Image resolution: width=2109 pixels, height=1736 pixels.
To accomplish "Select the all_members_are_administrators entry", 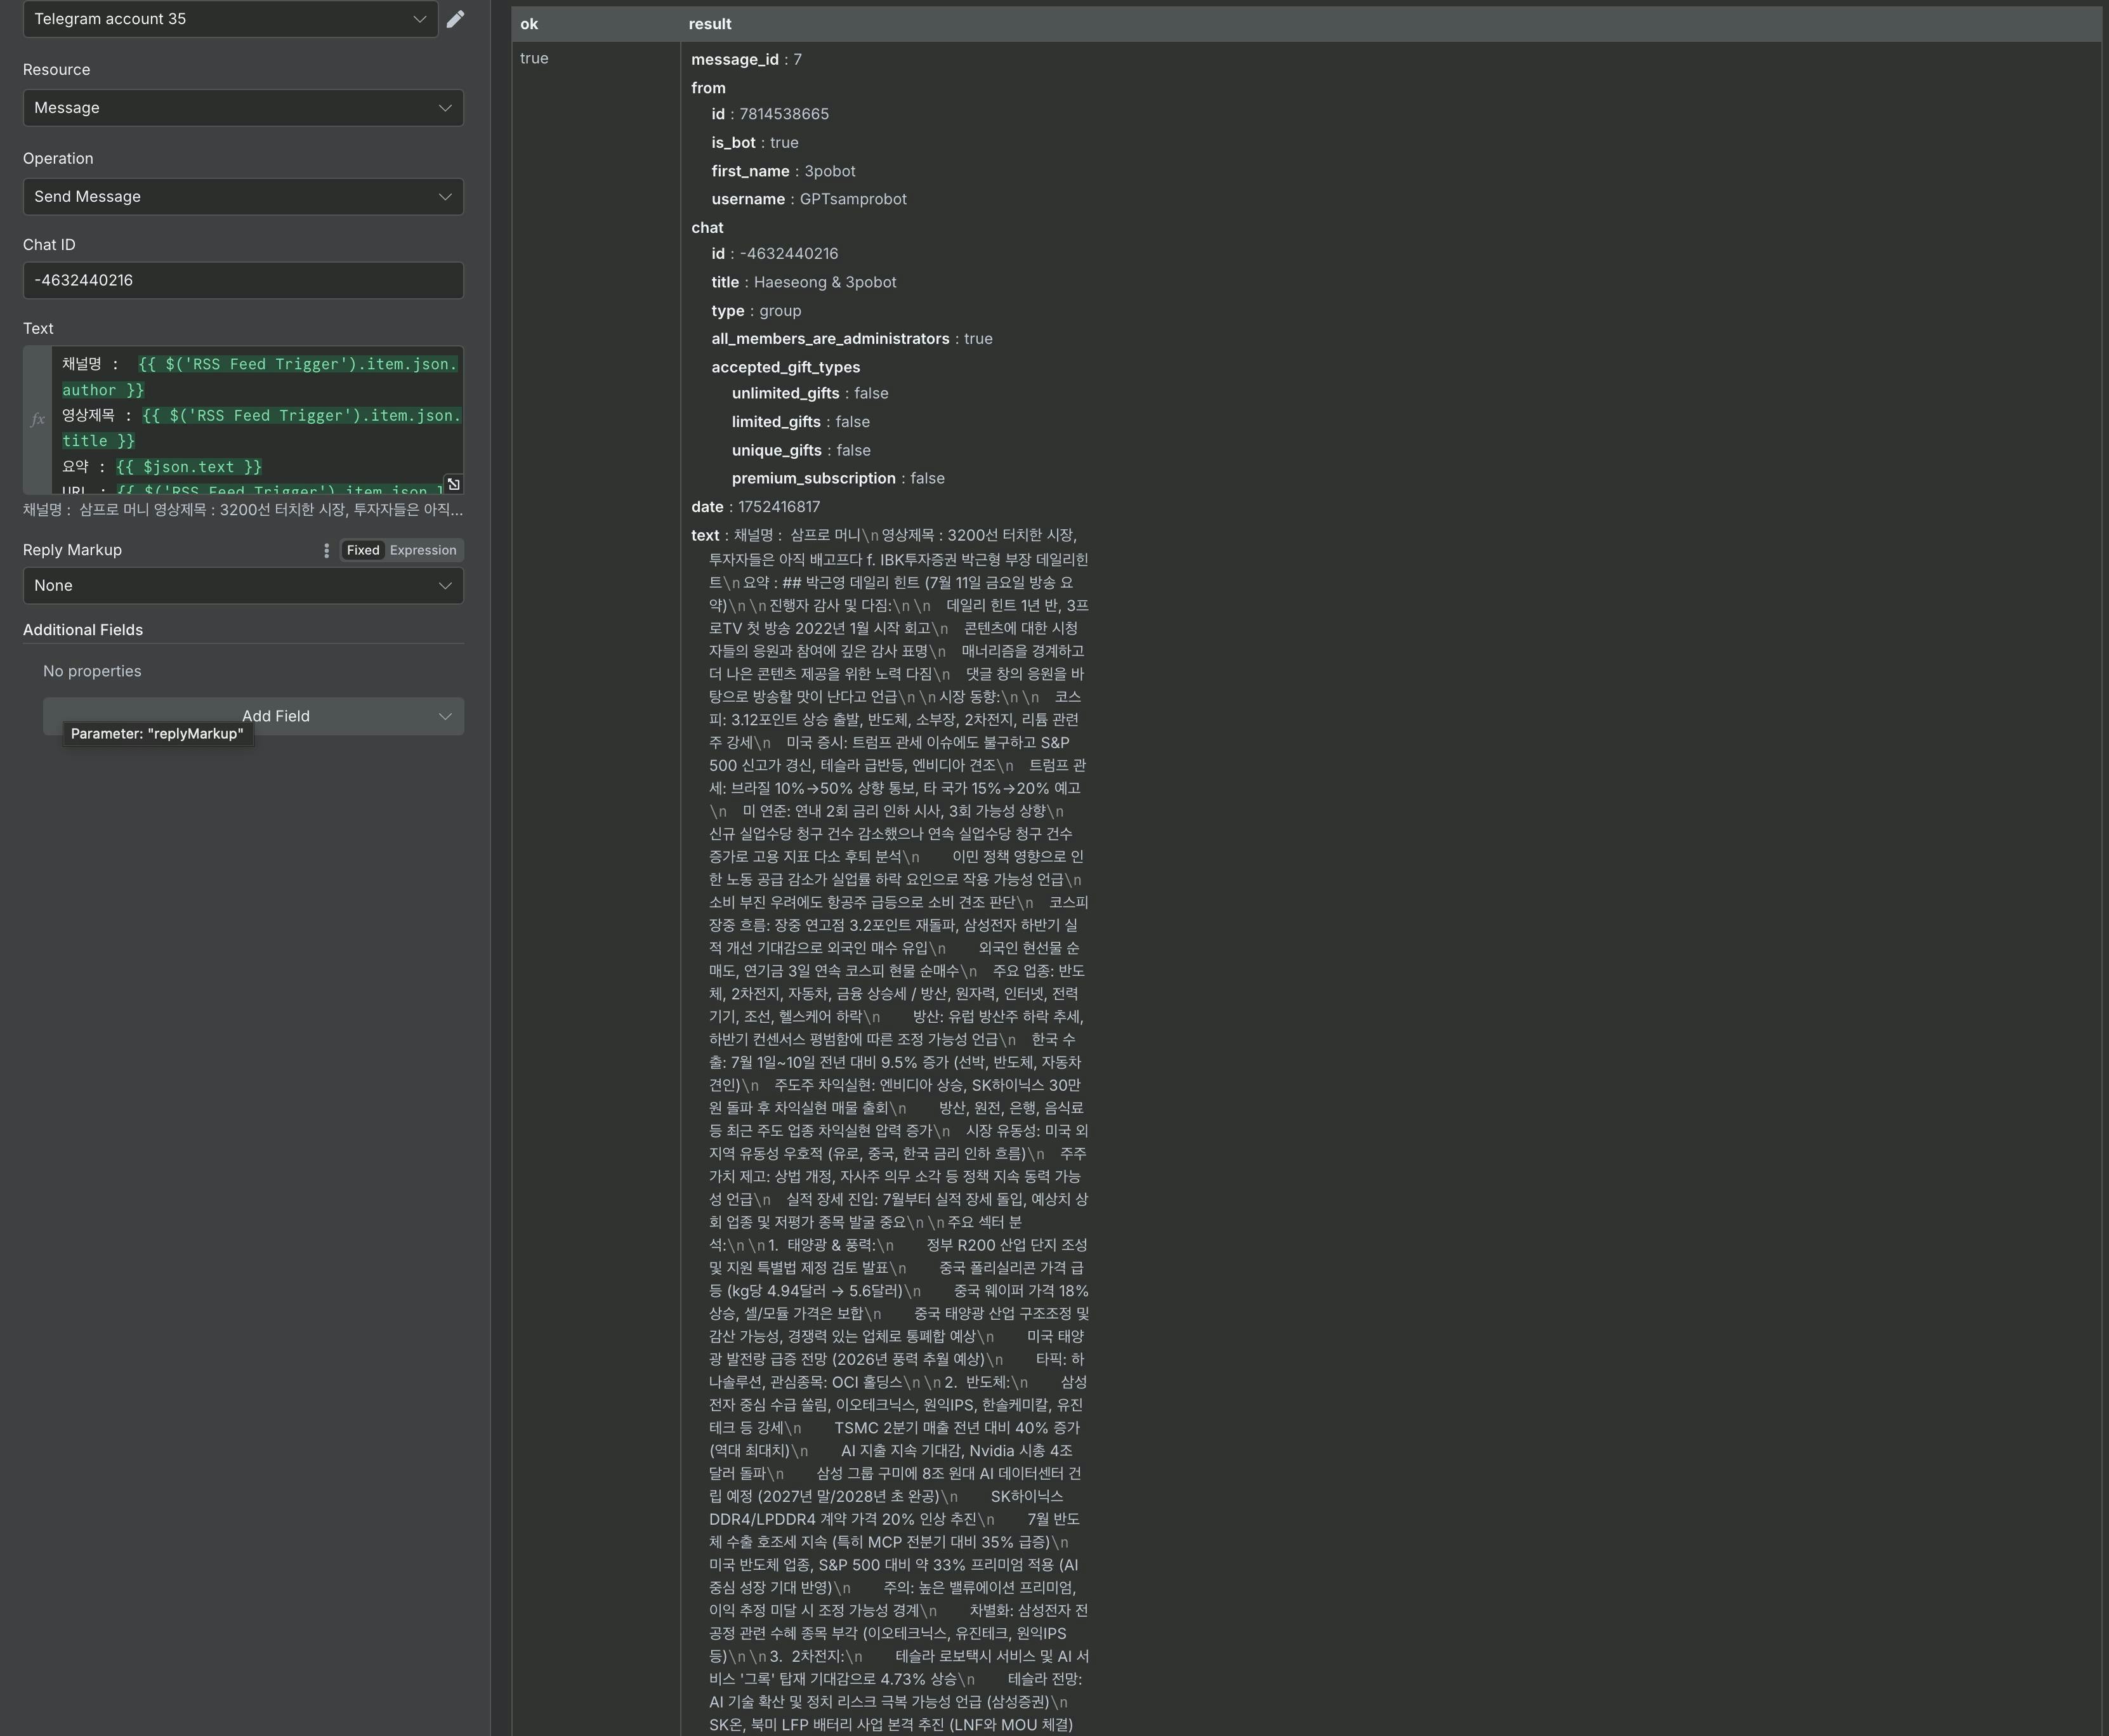I will pos(852,339).
